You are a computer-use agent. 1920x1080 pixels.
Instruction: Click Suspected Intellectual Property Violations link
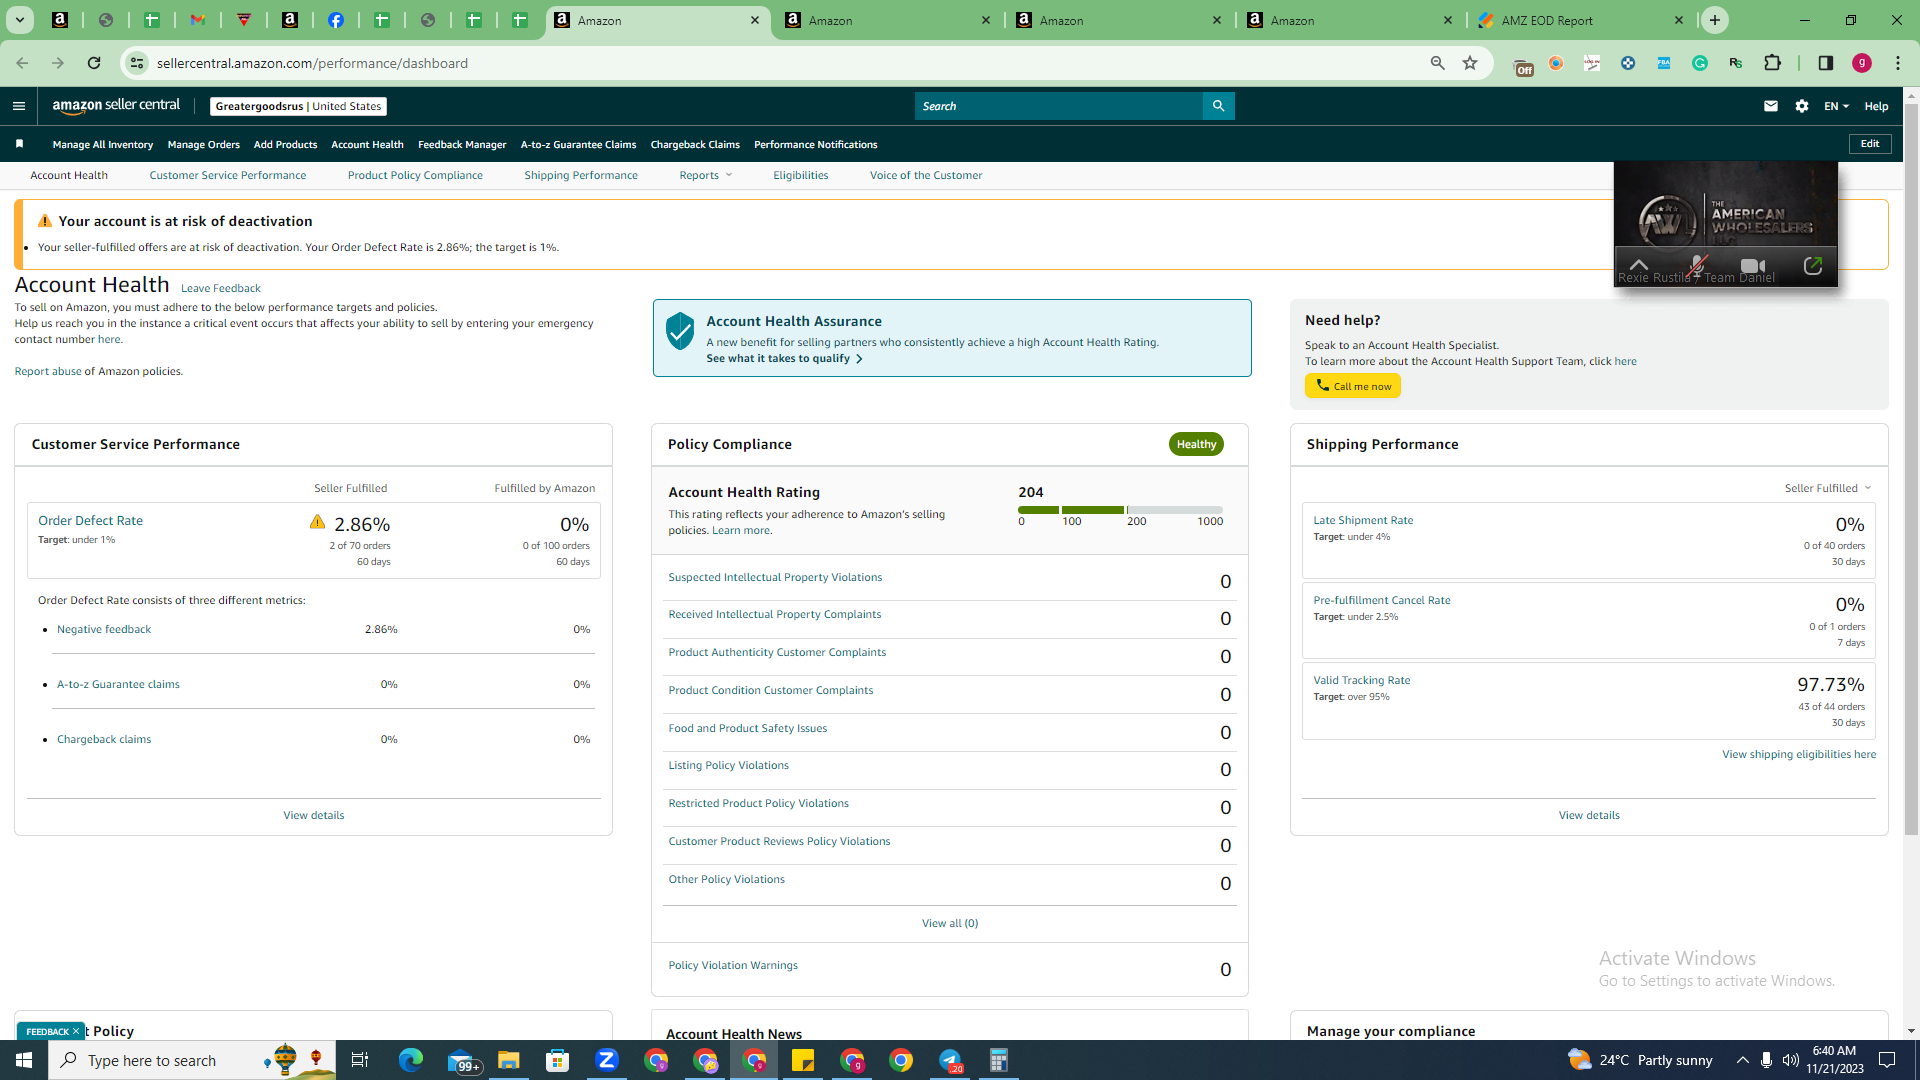pyautogui.click(x=775, y=577)
